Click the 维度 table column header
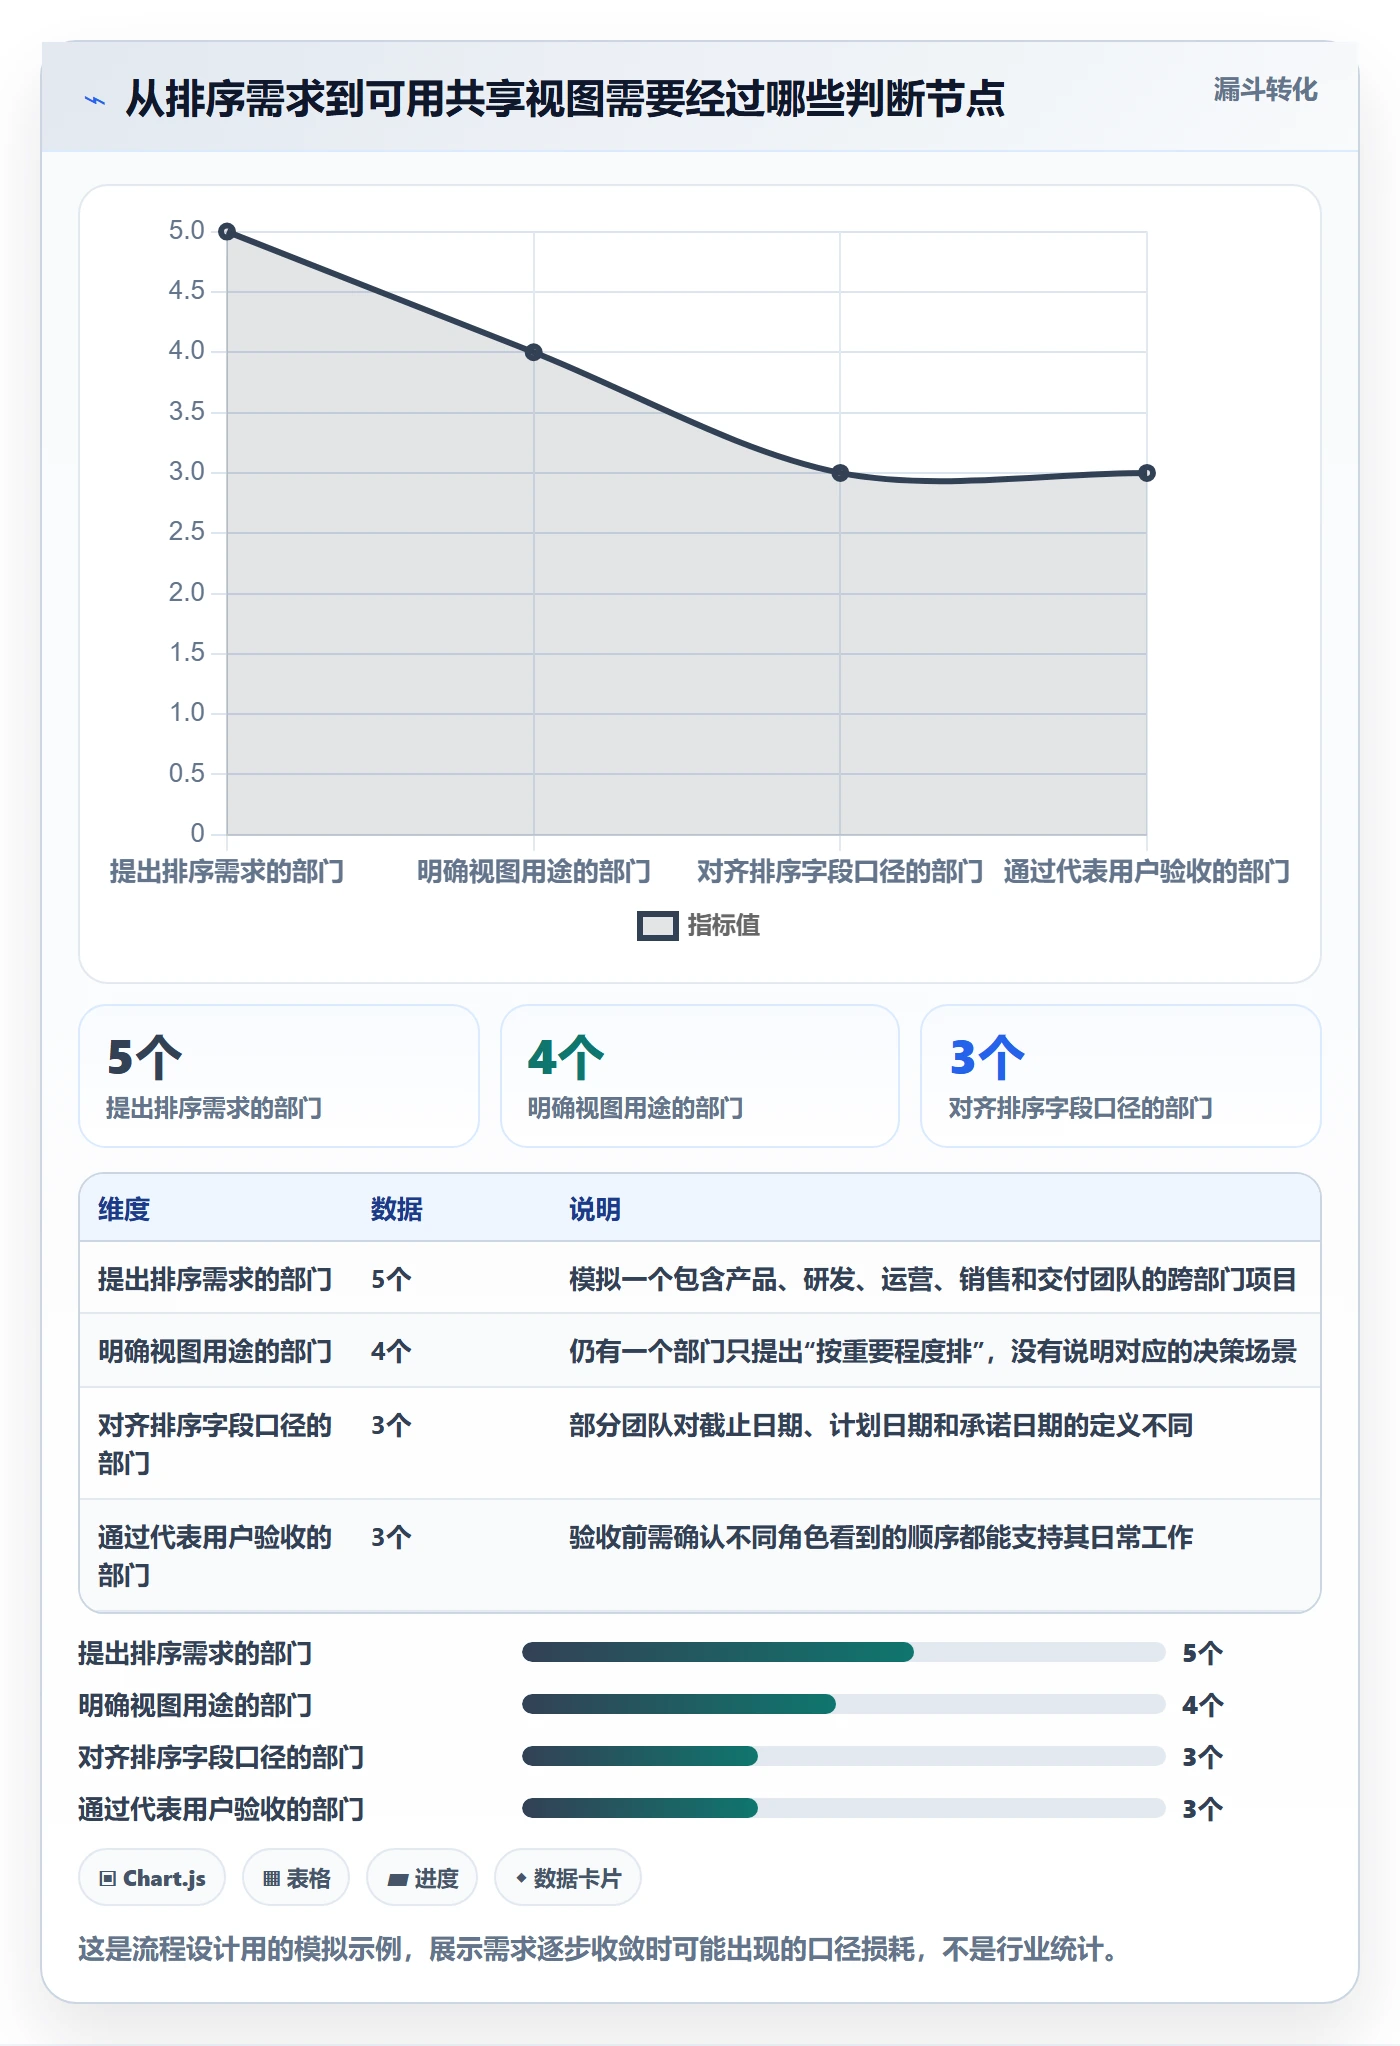The width and height of the screenshot is (1400, 2046). [x=124, y=1209]
